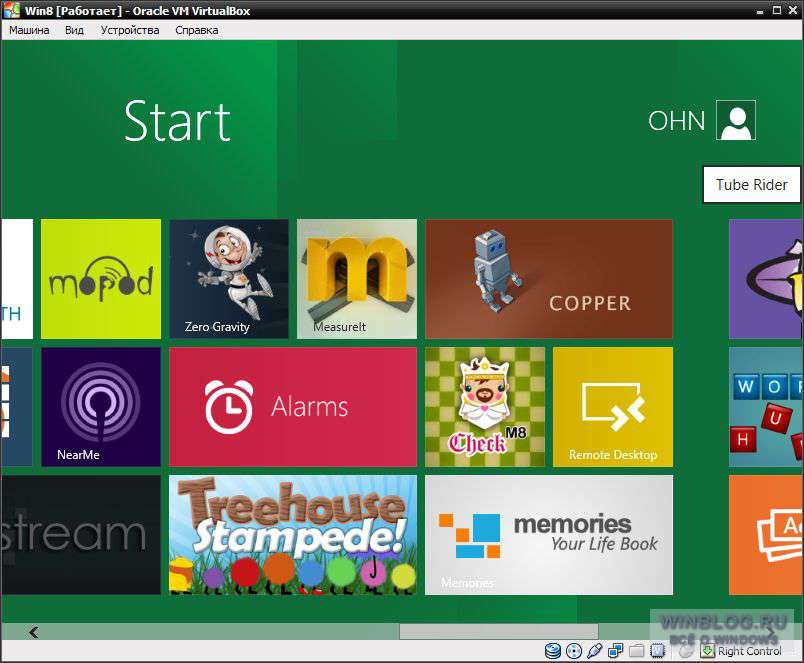Click the horizontal scrollbar thumb

coord(499,632)
